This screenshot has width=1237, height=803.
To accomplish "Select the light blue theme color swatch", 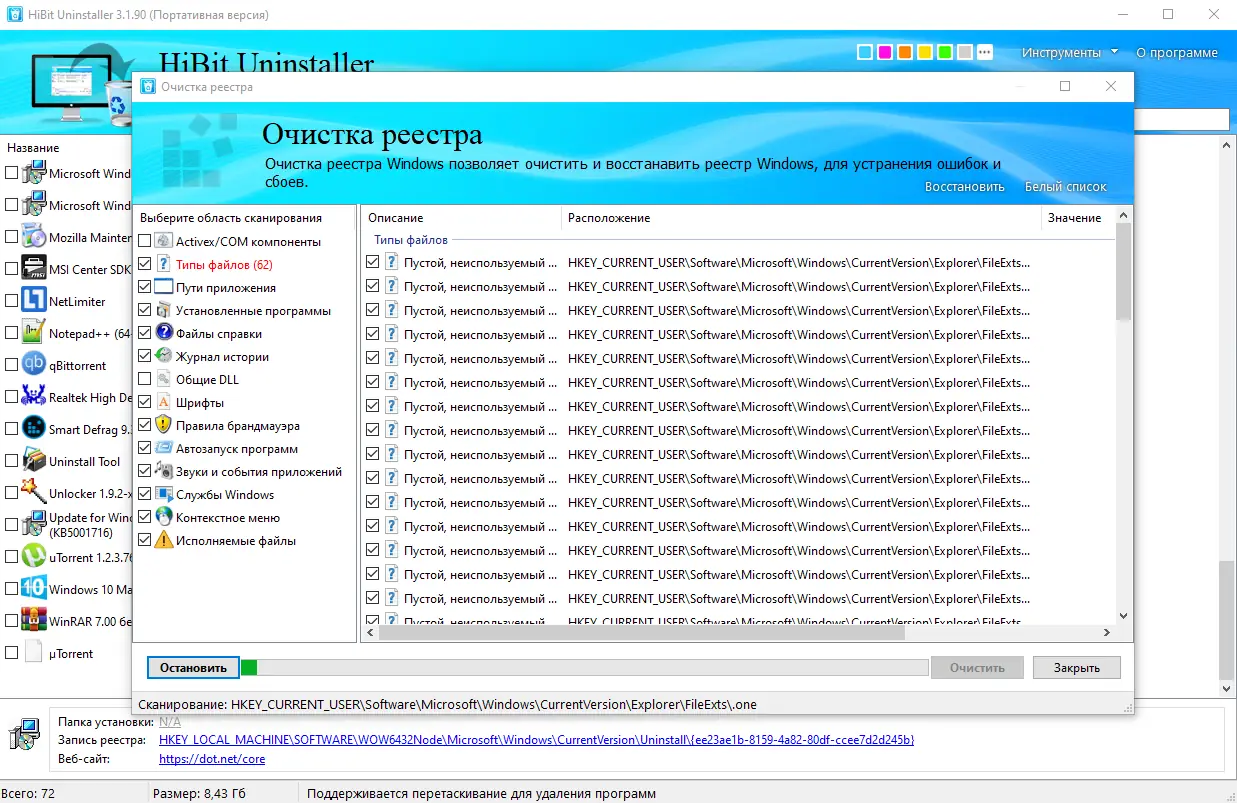I will point(864,52).
